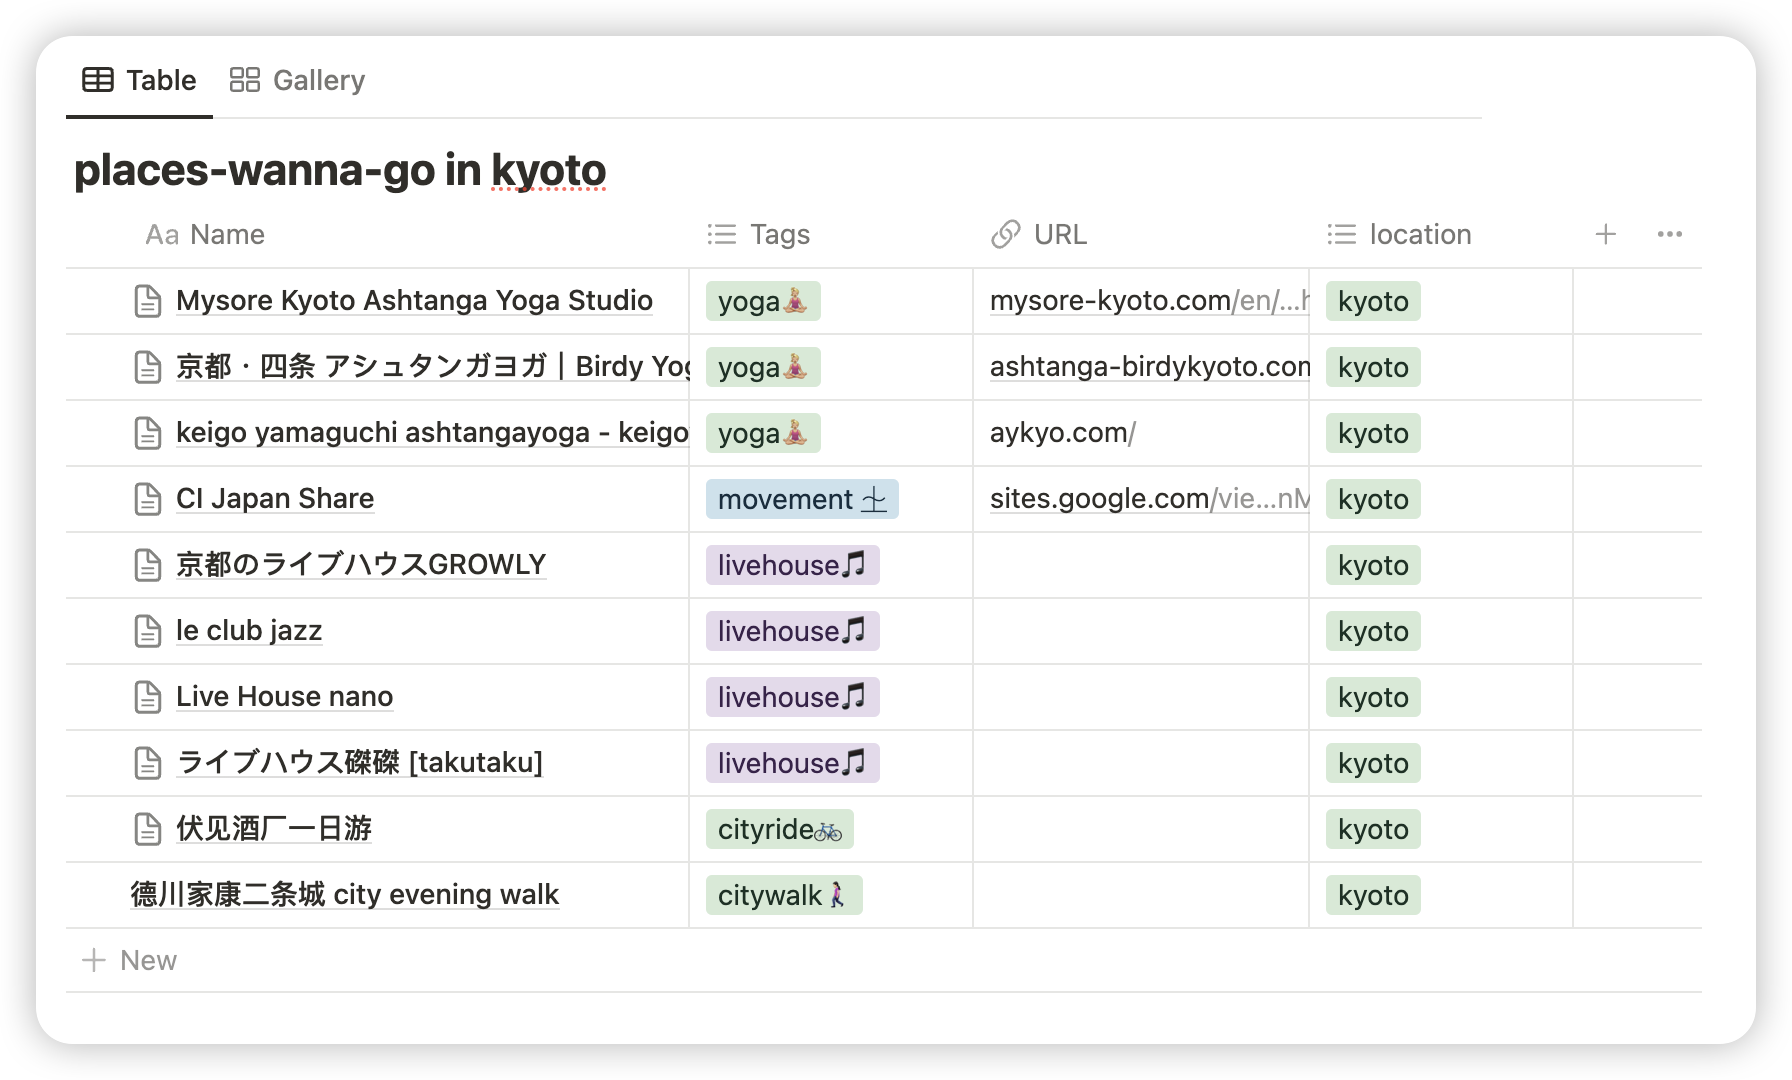Open Mysore Kyoto Ashtanga Yoga Studio page

coord(414,300)
